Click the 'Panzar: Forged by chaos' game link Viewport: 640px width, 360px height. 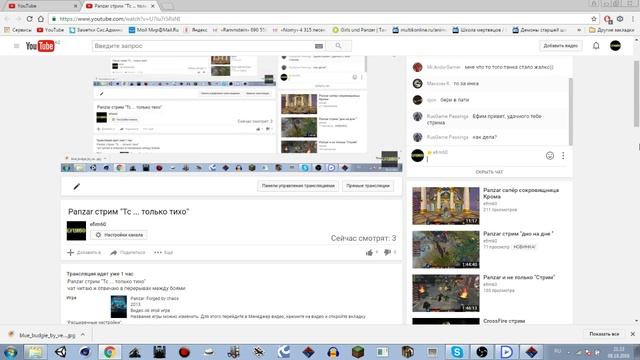[x=155, y=298]
